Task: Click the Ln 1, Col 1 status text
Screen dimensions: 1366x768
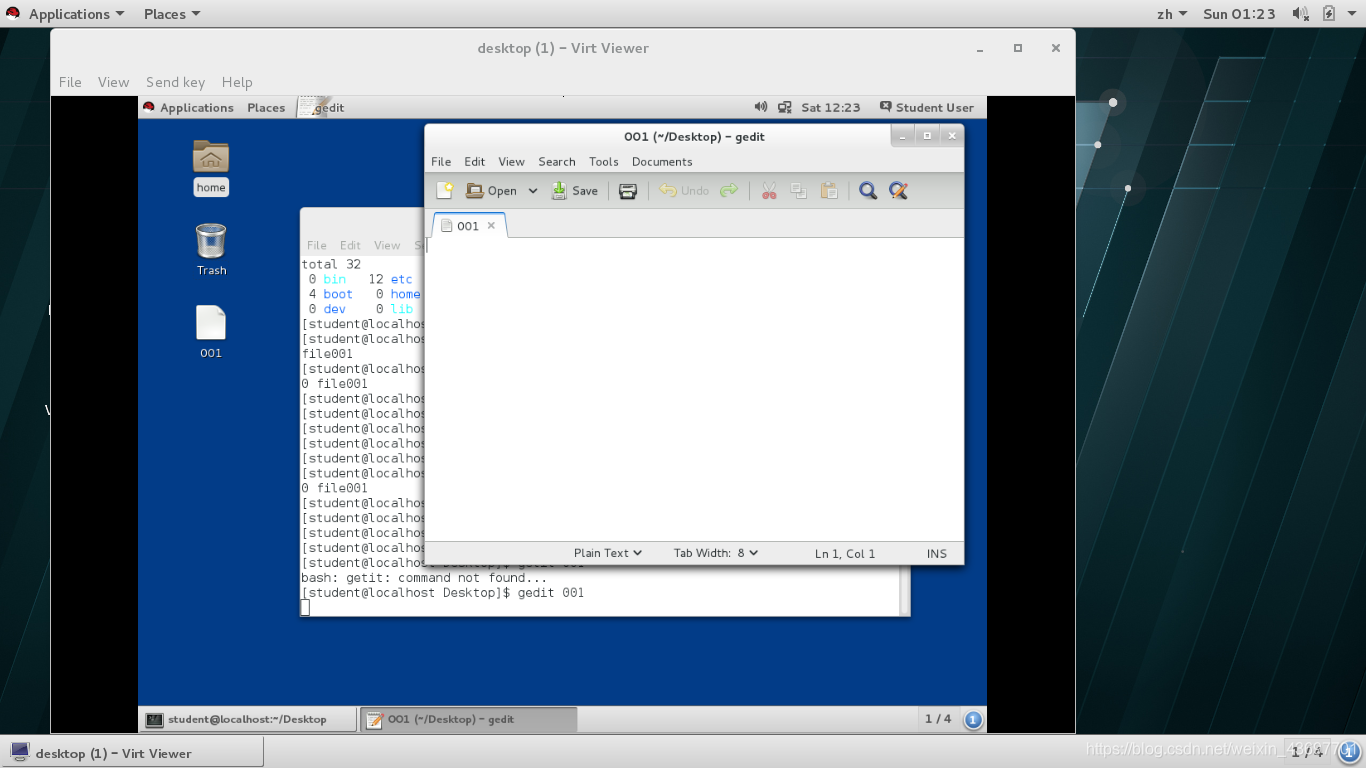Action: coord(845,553)
